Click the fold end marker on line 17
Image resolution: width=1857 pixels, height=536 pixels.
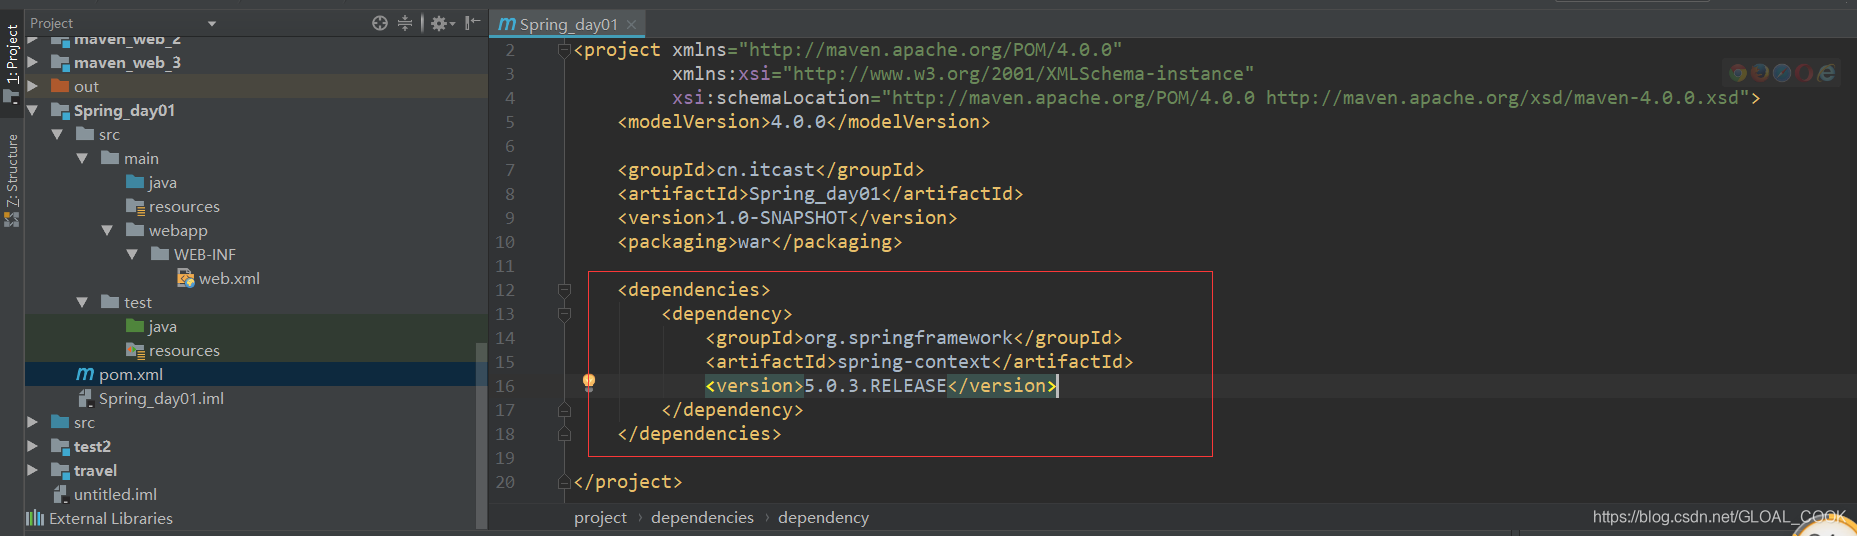564,410
